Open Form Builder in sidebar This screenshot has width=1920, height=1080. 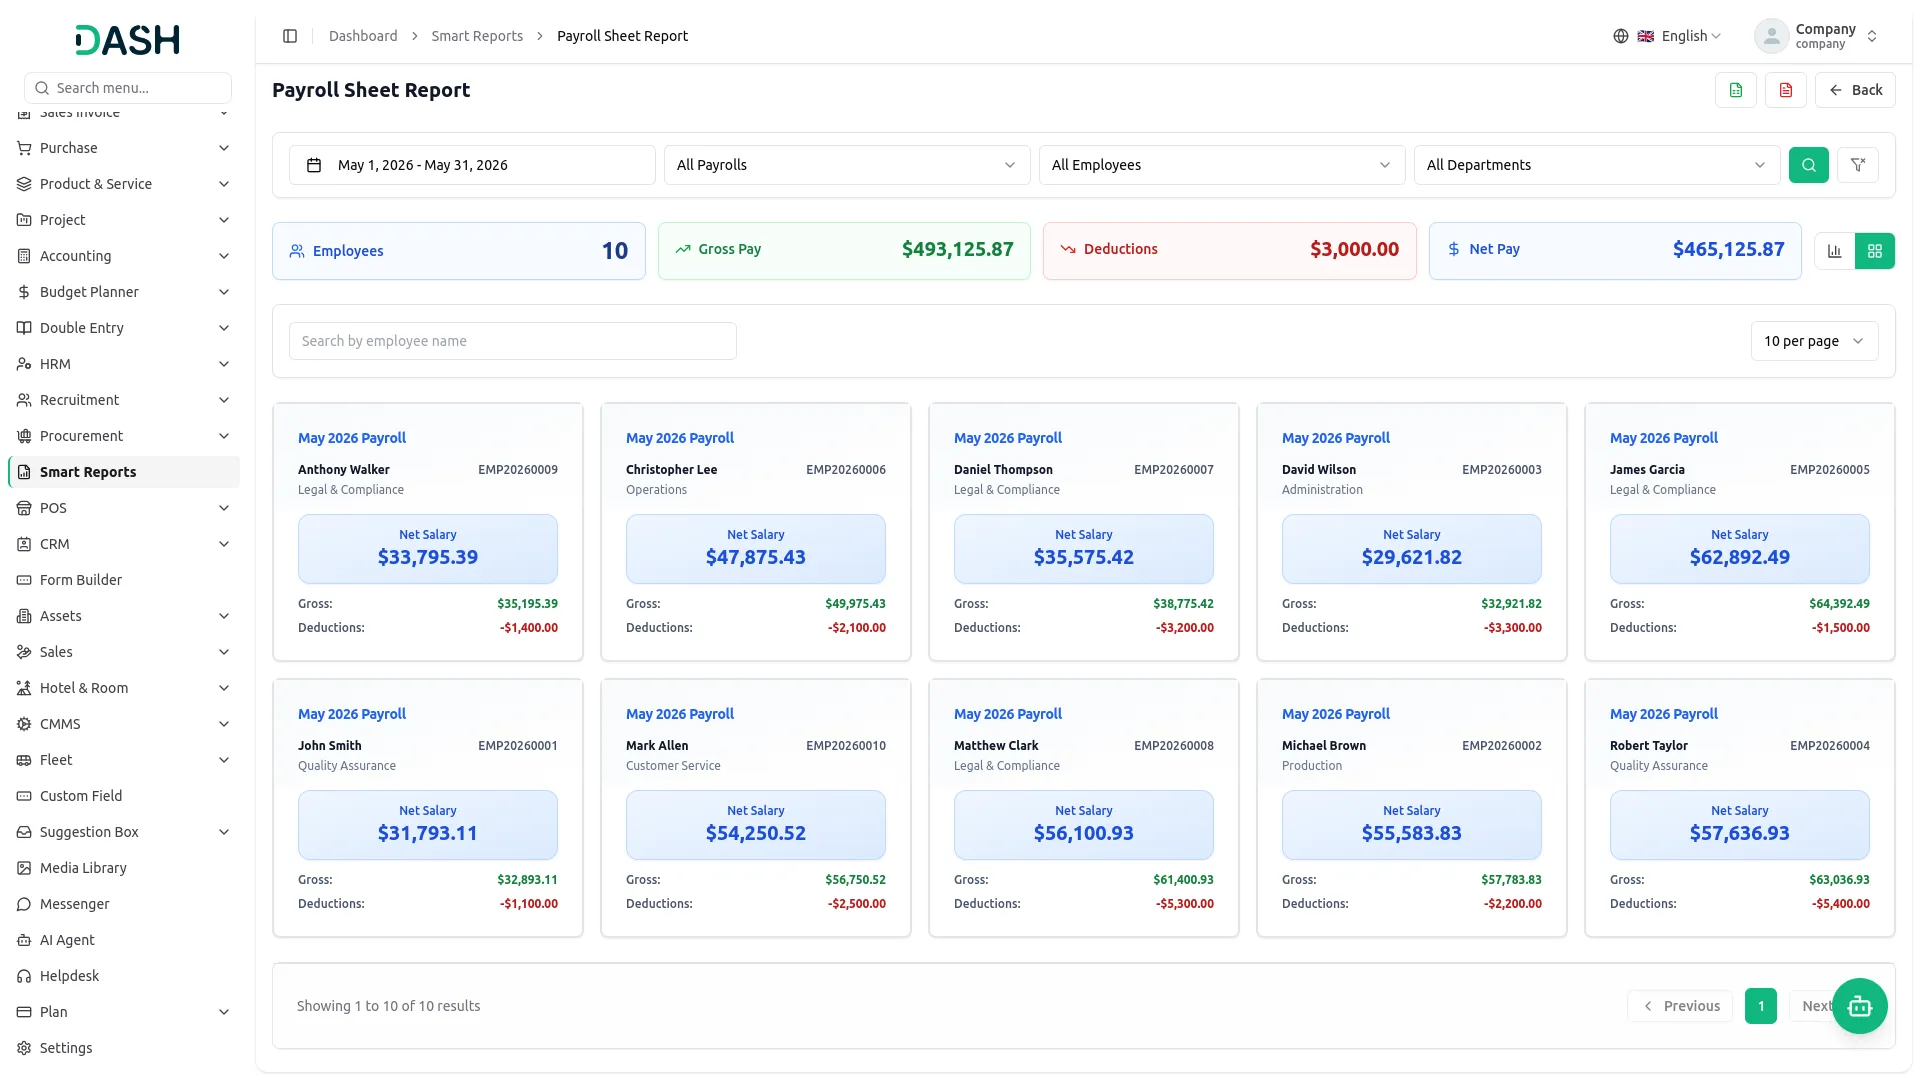pyautogui.click(x=124, y=580)
